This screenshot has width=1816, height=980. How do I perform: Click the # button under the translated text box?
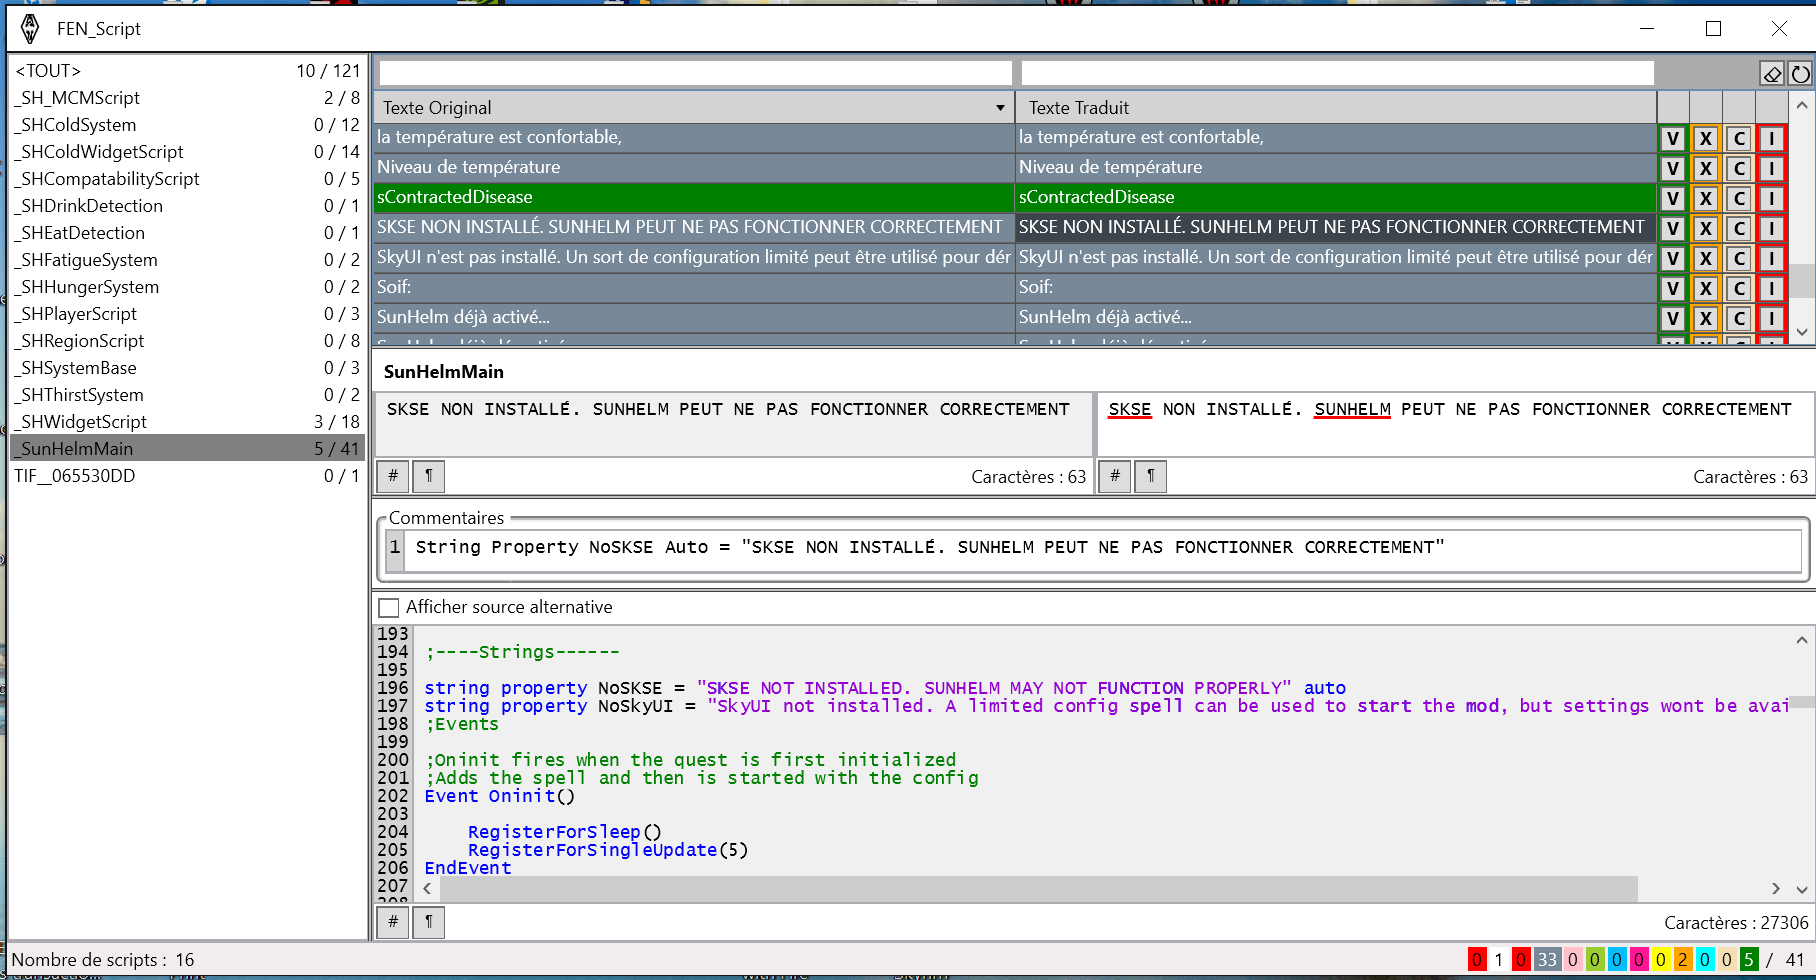[x=1115, y=476]
